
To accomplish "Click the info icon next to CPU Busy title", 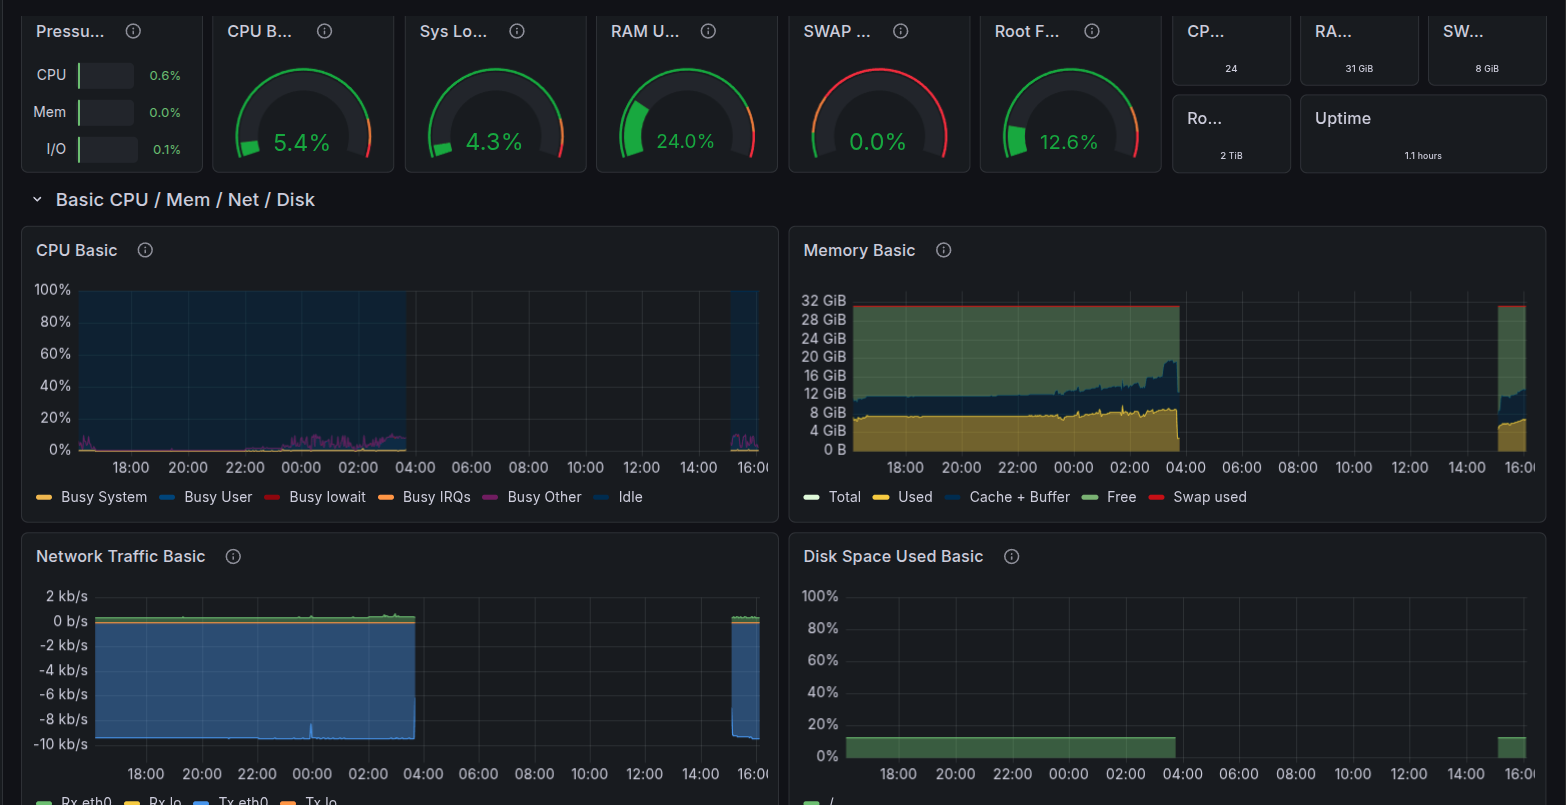I will (x=324, y=31).
